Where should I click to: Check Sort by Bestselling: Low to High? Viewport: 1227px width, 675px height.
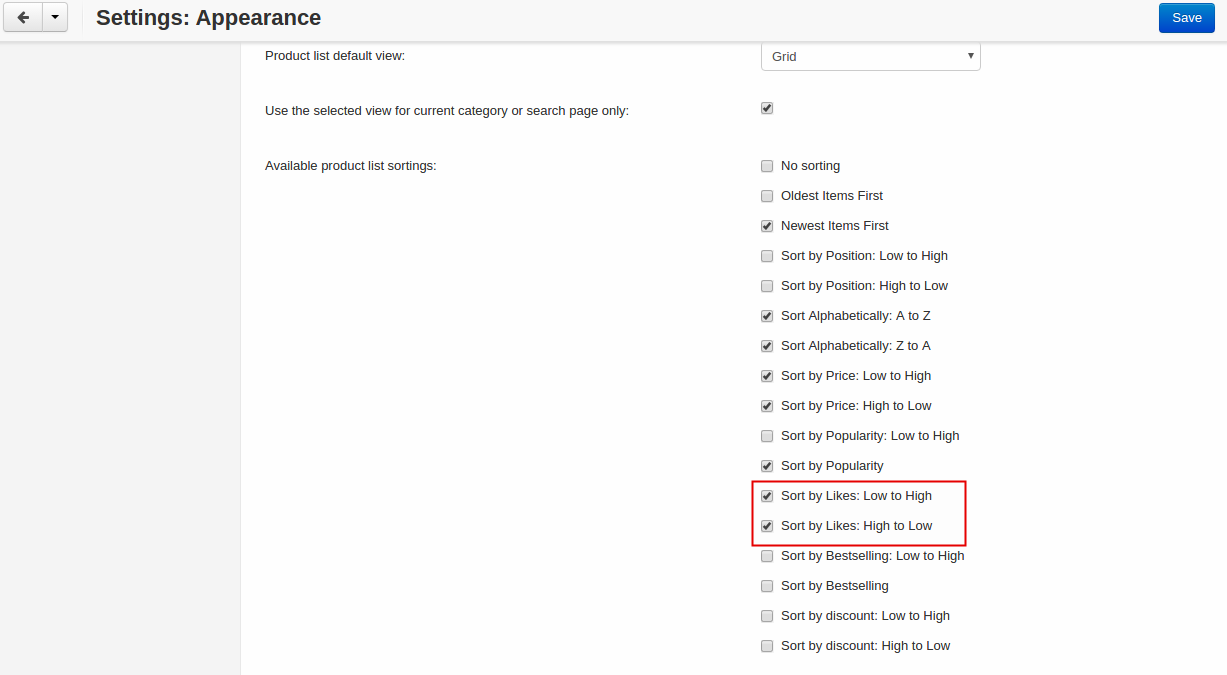pos(767,556)
